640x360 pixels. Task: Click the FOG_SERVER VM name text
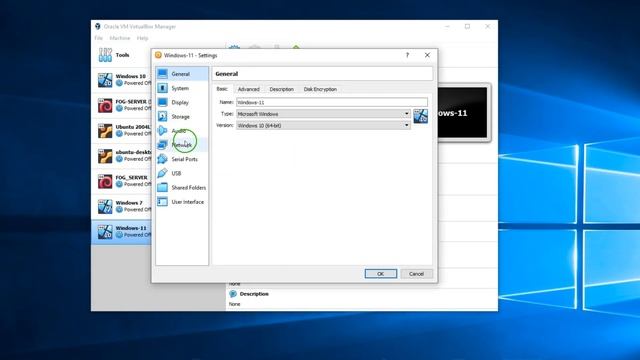click(x=131, y=178)
